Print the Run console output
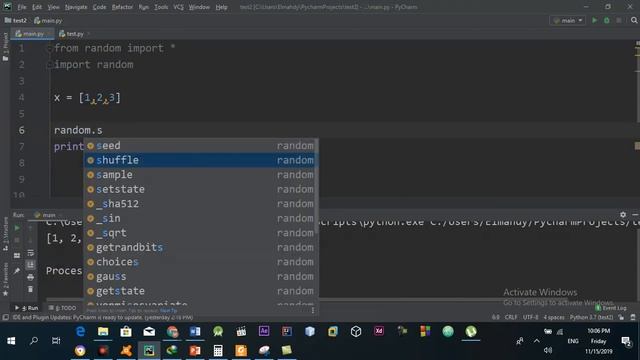Viewport: 640px width, 360px height. click(31, 278)
